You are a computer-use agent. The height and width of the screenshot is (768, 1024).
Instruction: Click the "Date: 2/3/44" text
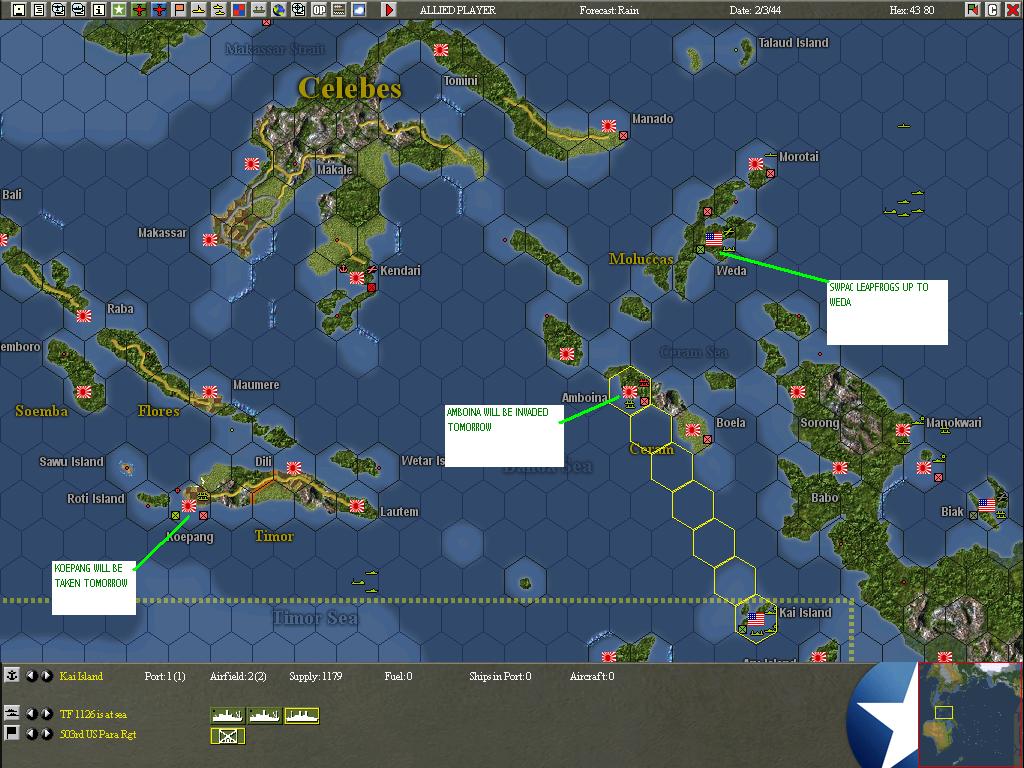pos(755,10)
